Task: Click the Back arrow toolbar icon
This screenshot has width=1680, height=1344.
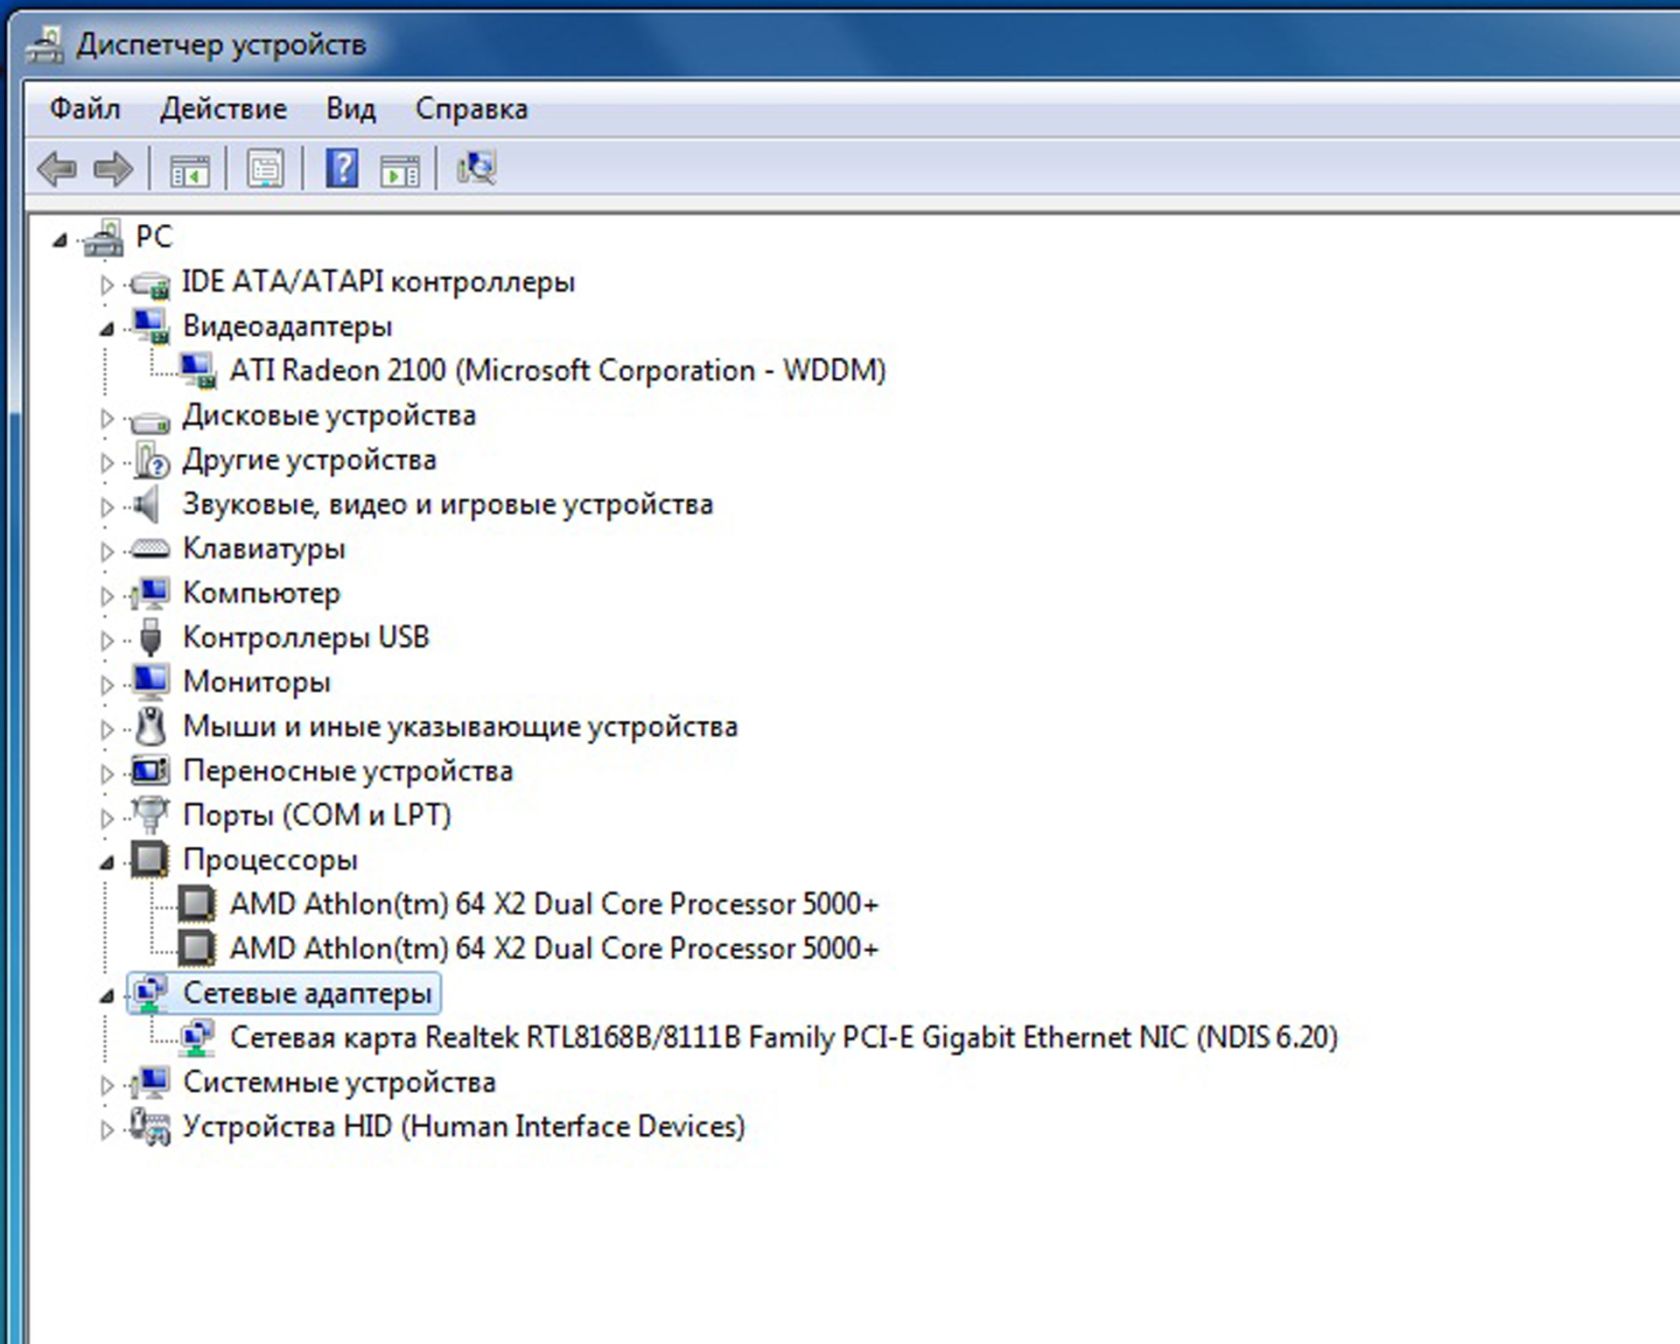Action: [x=57, y=169]
